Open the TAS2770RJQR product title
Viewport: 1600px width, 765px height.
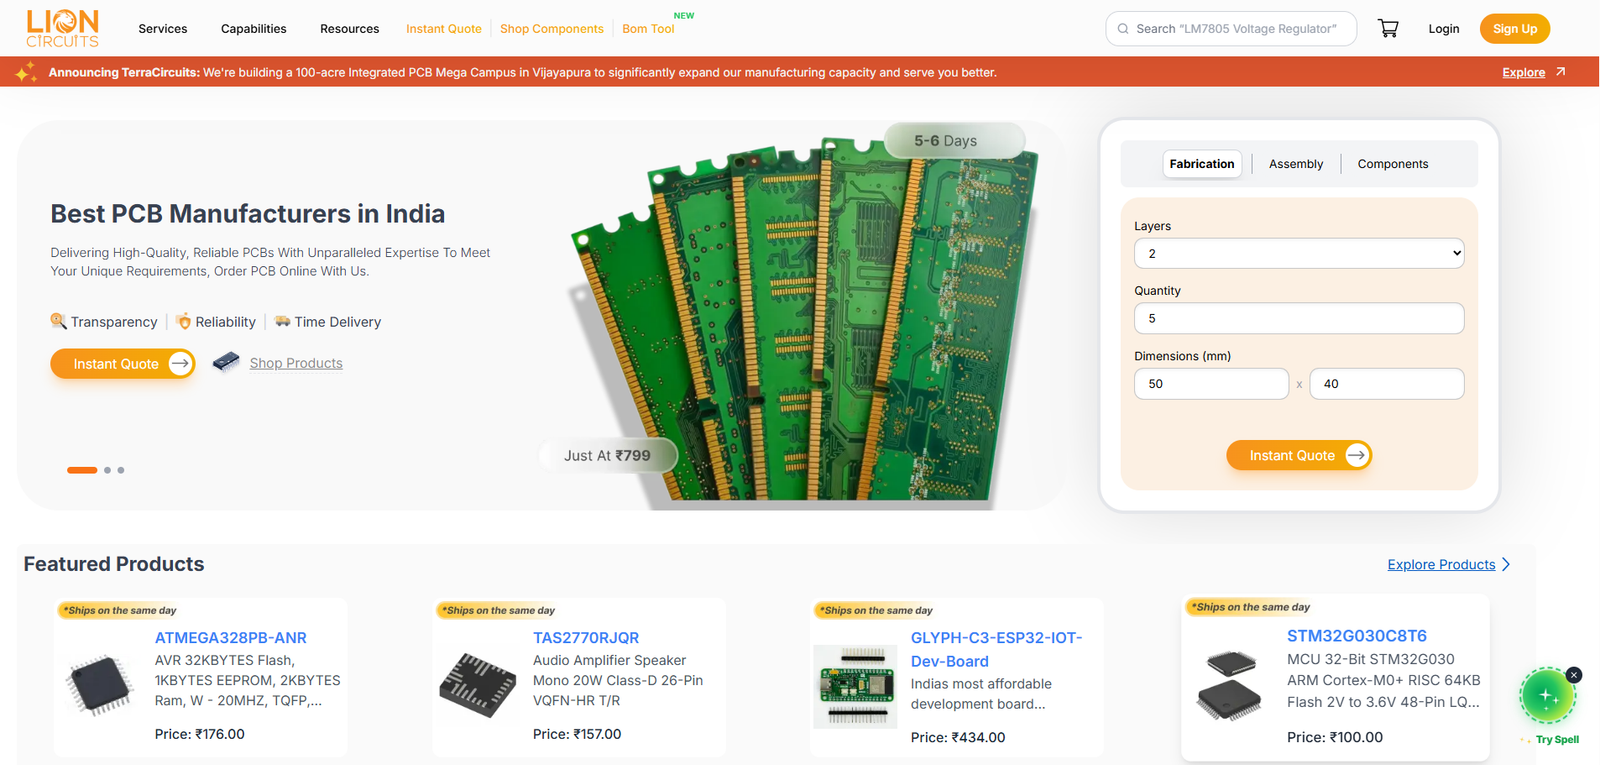tap(586, 638)
